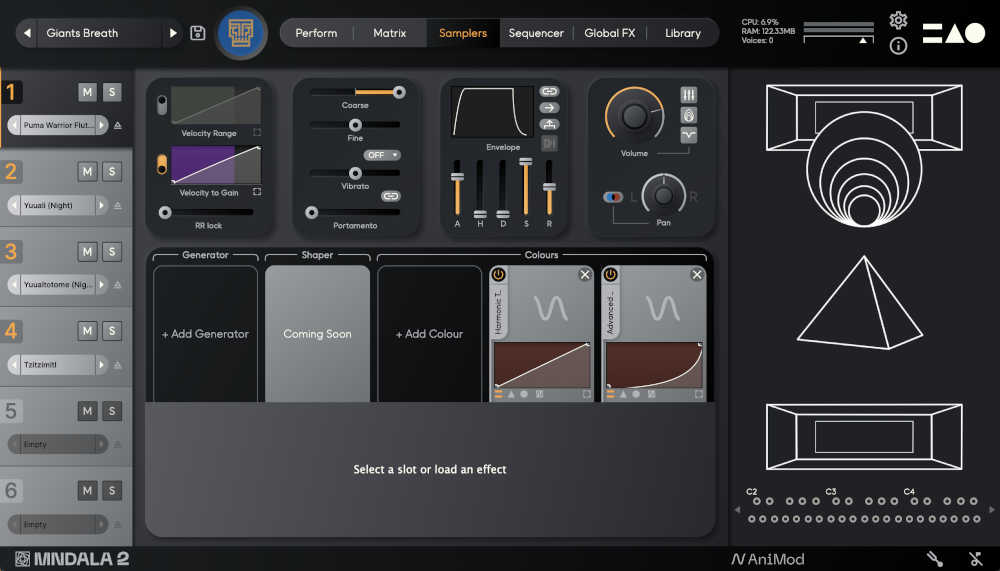
Task: Solo sampler slot 3
Action: (112, 251)
